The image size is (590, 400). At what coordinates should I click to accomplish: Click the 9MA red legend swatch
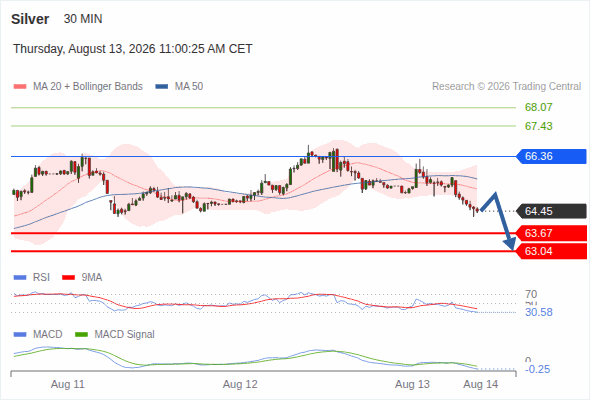point(68,278)
